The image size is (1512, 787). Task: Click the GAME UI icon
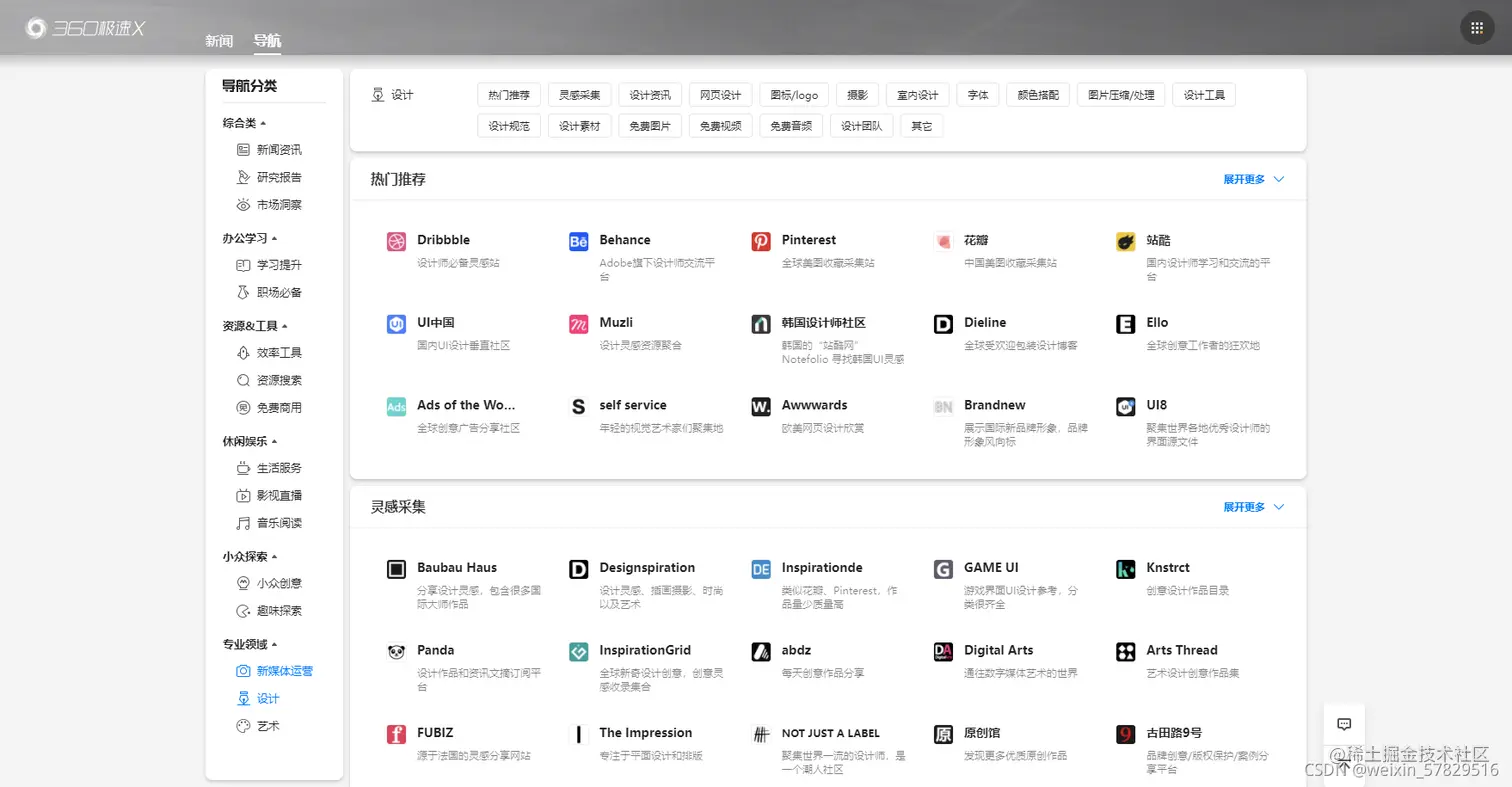pyautogui.click(x=943, y=569)
